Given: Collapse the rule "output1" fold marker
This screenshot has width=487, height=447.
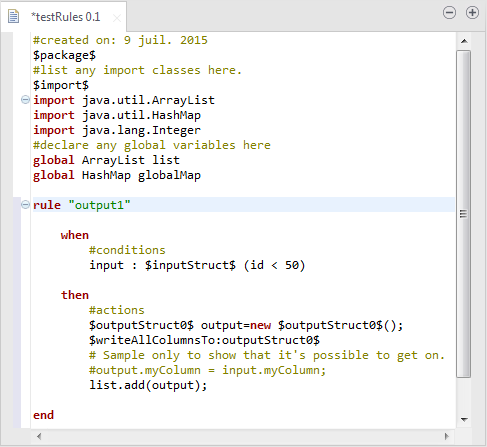Looking at the screenshot, I should (25, 204).
